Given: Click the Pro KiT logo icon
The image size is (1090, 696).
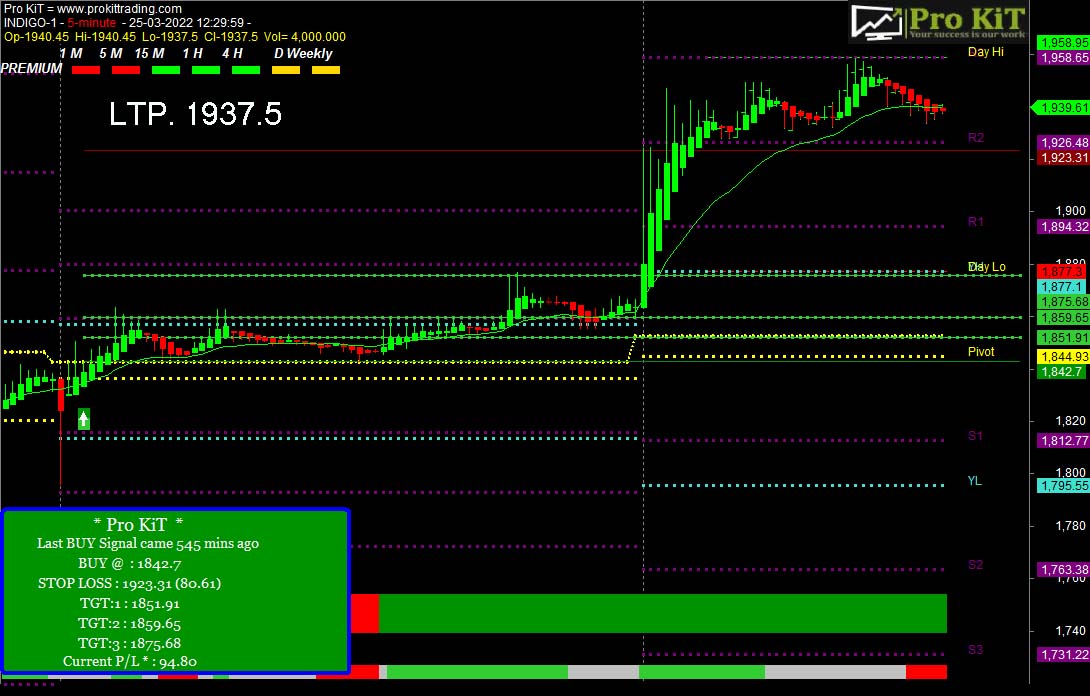Looking at the screenshot, I should (878, 21).
